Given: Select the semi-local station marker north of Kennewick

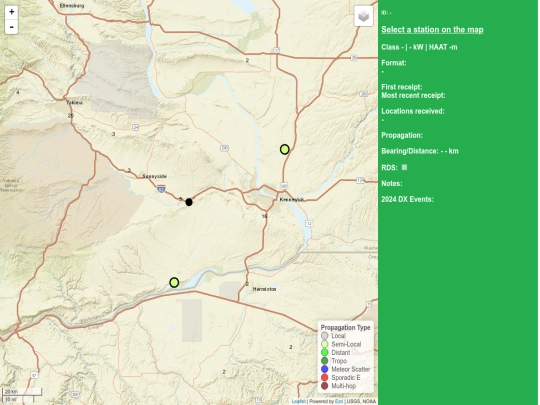Looking at the screenshot, I should (284, 149).
